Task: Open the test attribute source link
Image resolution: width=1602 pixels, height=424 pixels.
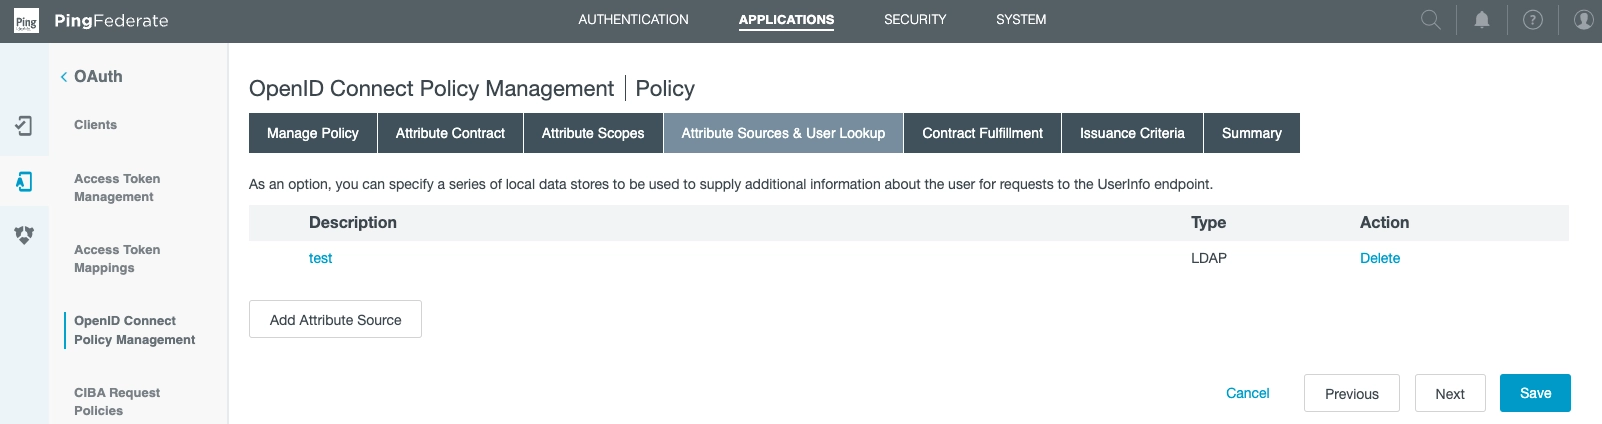Action: pyautogui.click(x=320, y=258)
